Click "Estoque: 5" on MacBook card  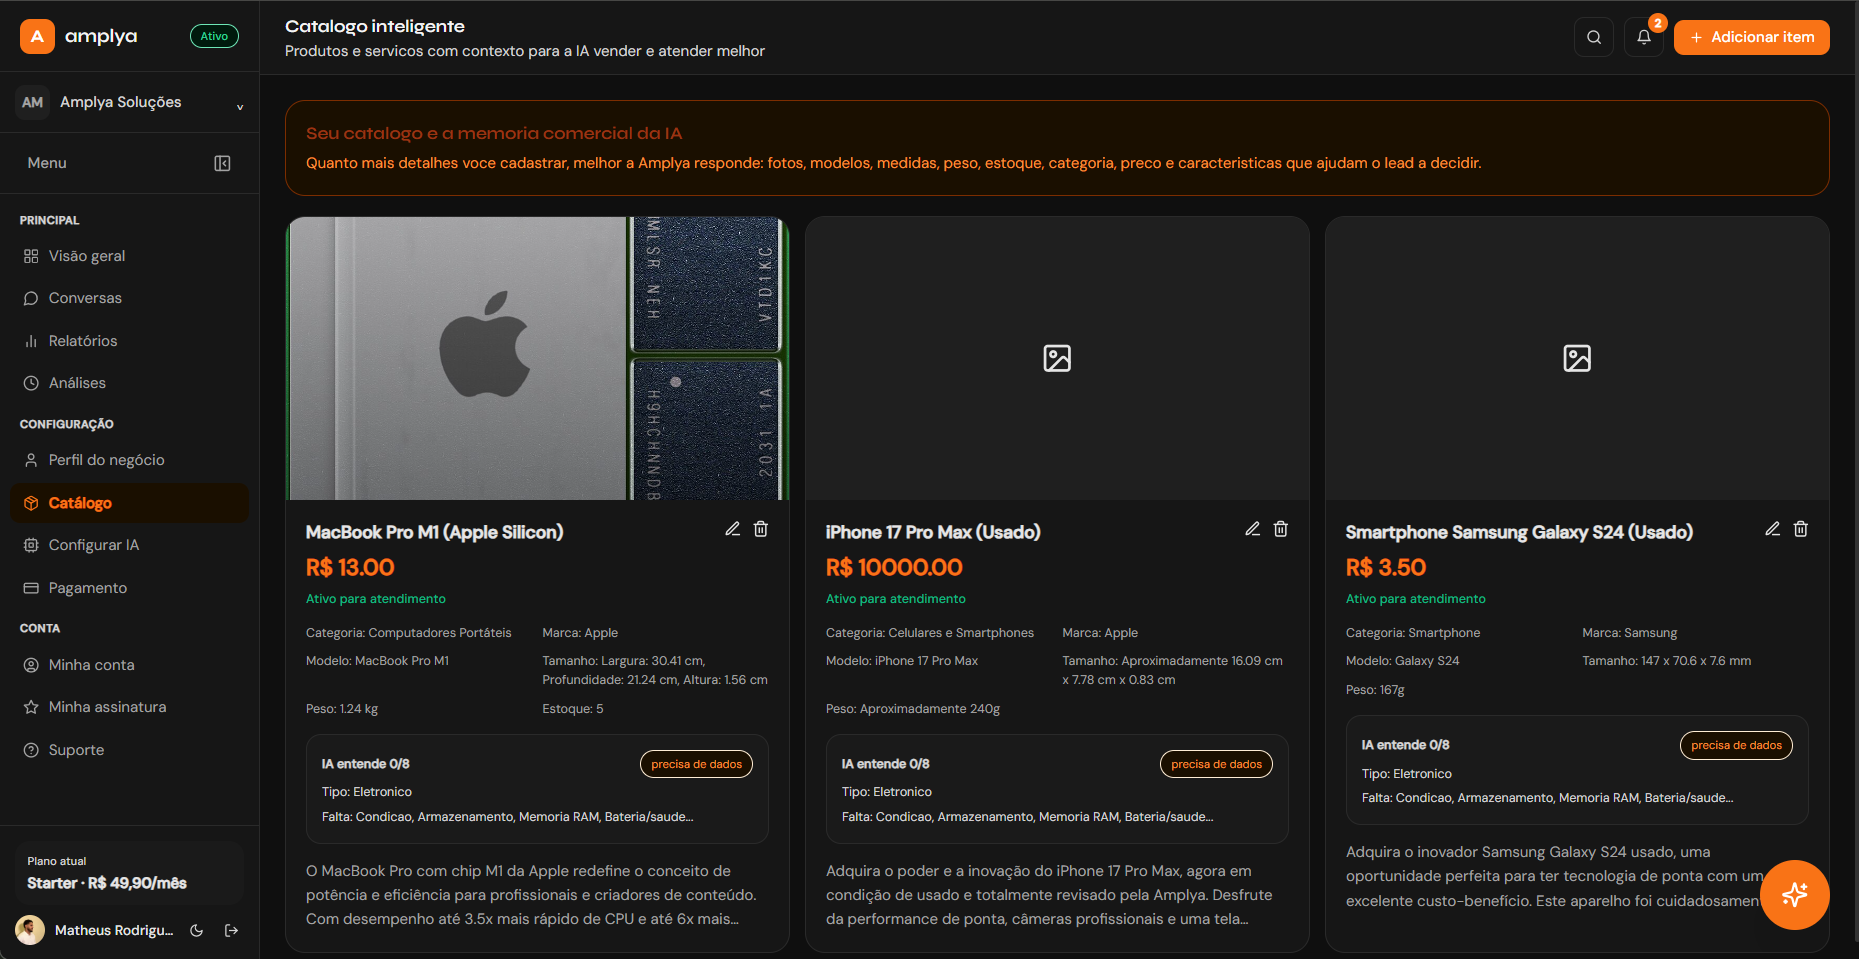573,709
